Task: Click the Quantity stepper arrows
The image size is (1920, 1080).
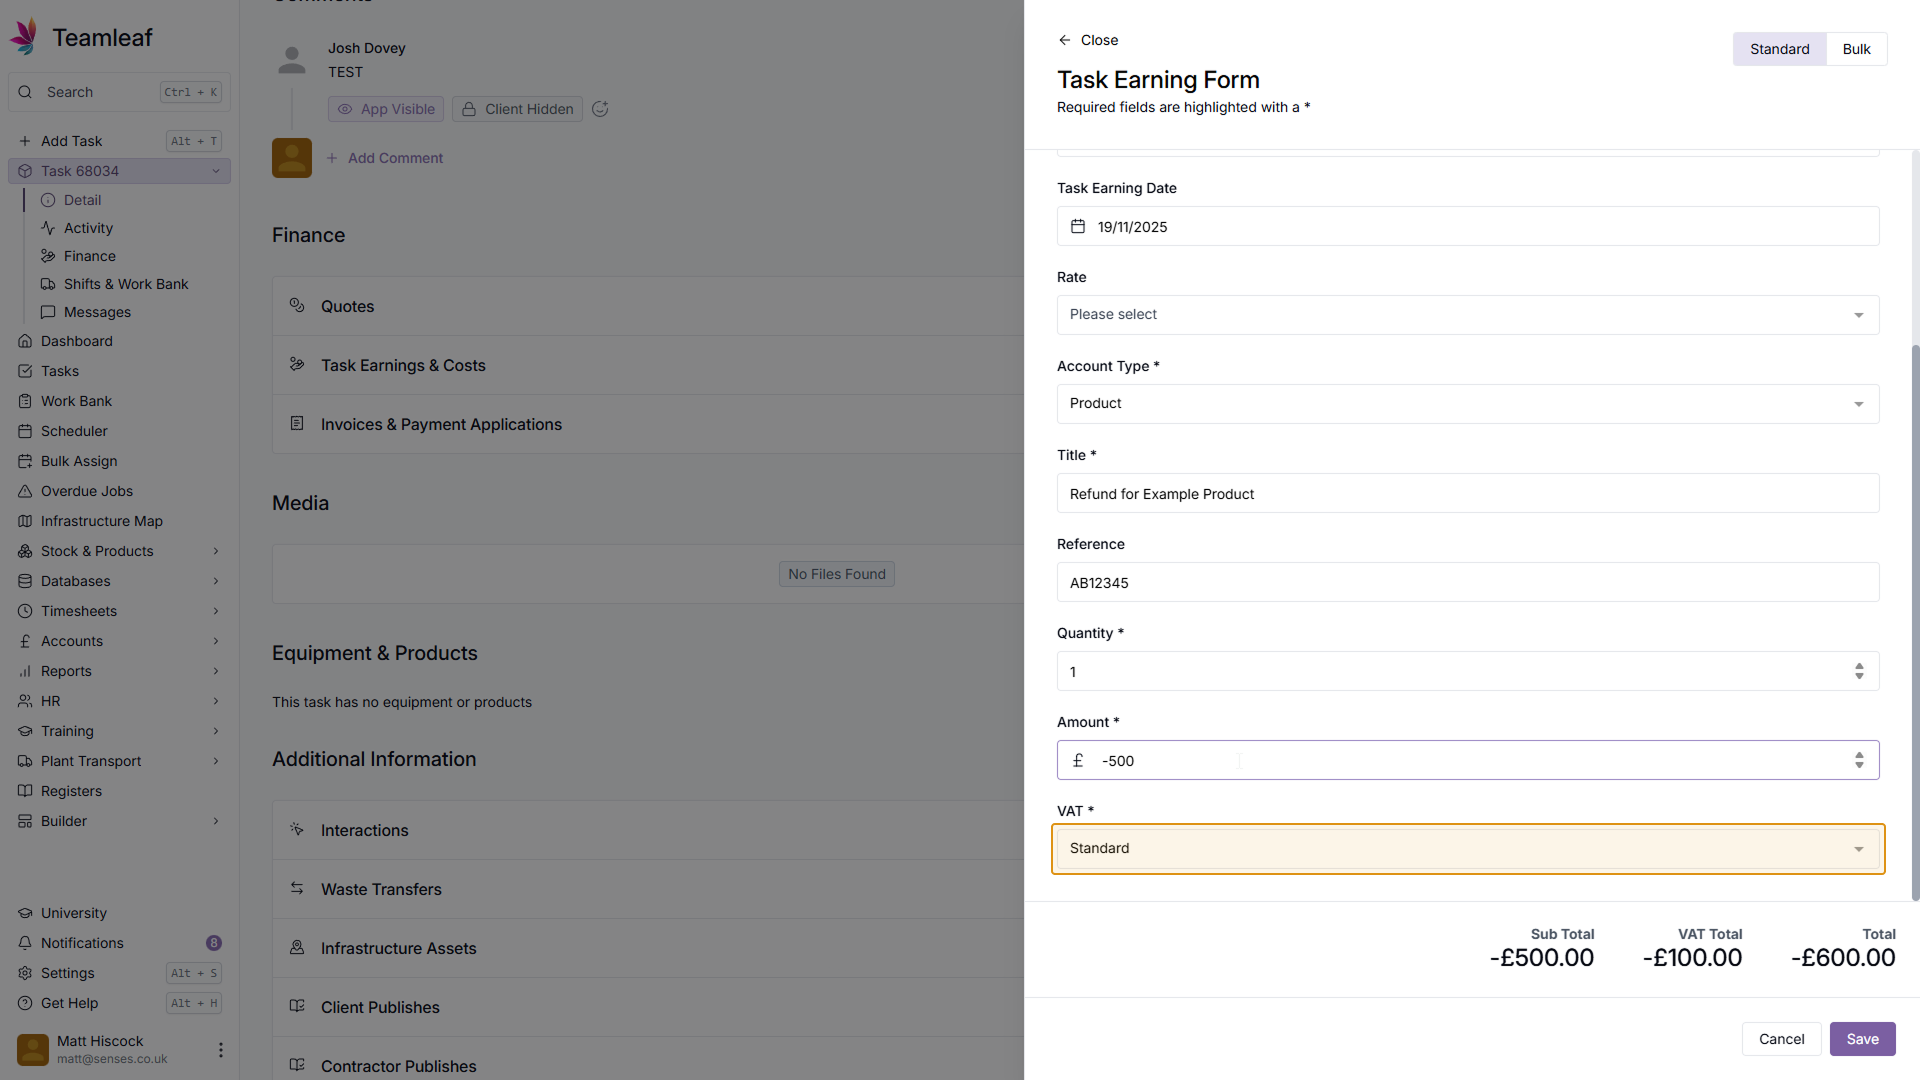Action: pos(1859,671)
